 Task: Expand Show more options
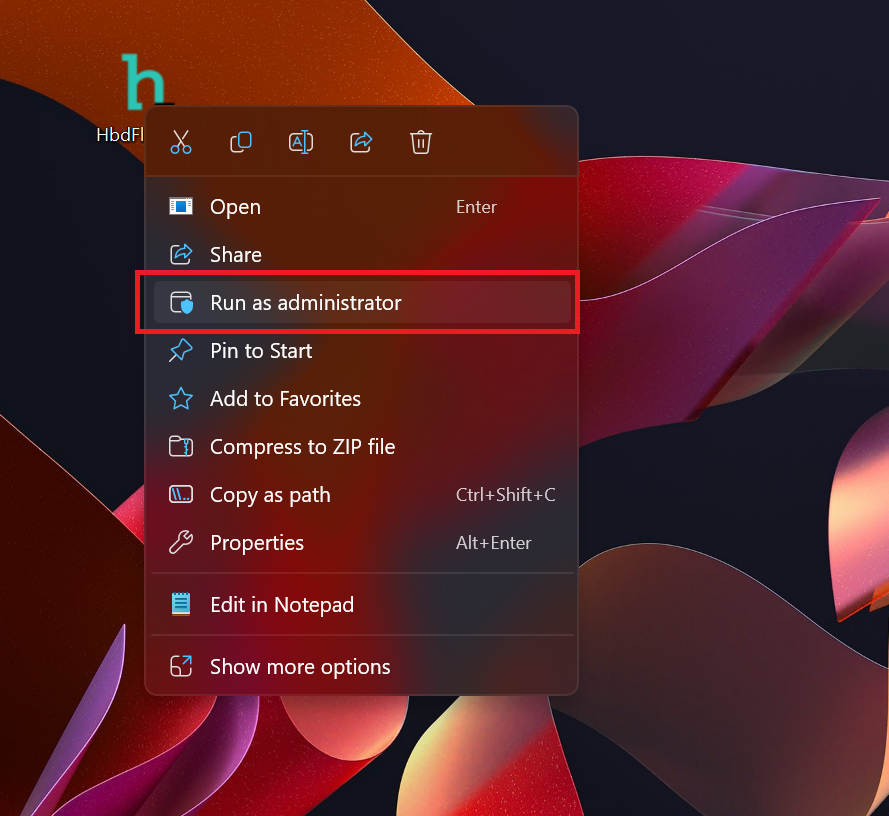click(x=300, y=667)
